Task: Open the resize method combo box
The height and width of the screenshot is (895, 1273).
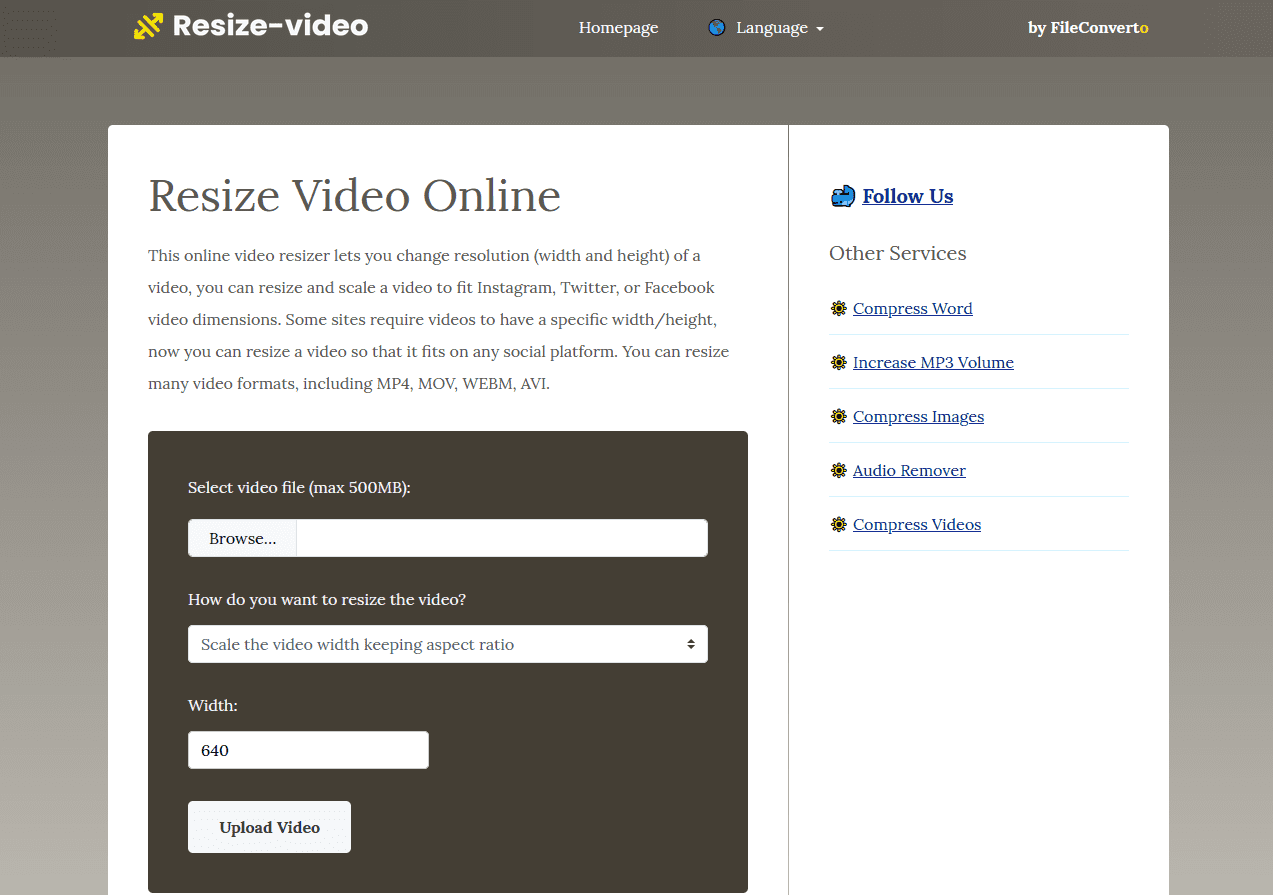Action: pyautogui.click(x=447, y=644)
